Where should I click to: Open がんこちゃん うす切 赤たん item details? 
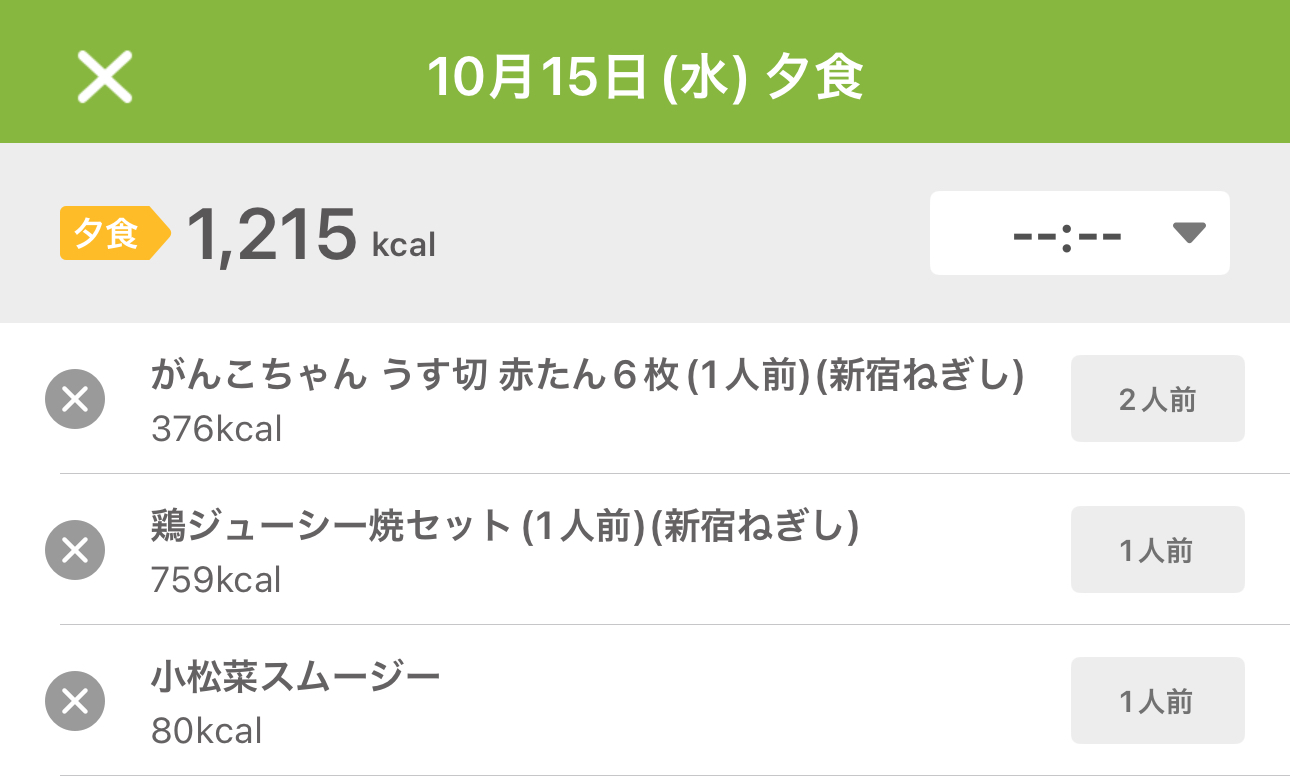[587, 377]
